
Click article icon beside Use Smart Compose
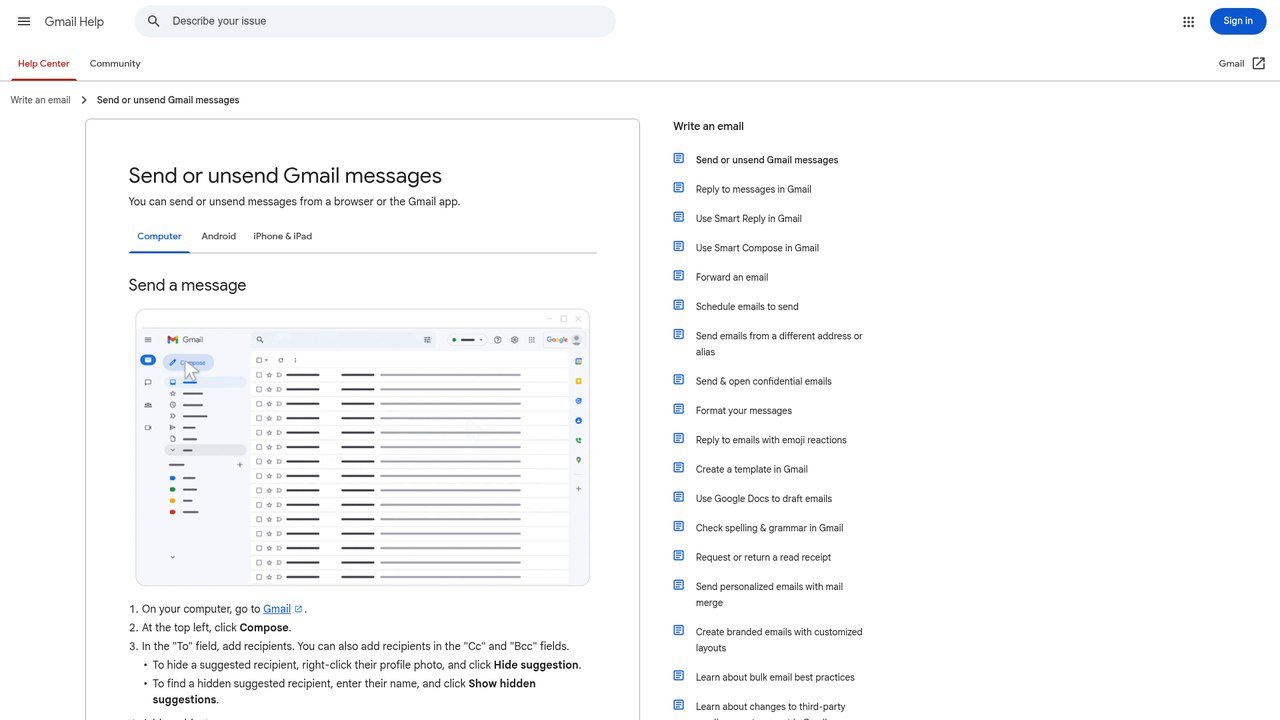click(679, 247)
